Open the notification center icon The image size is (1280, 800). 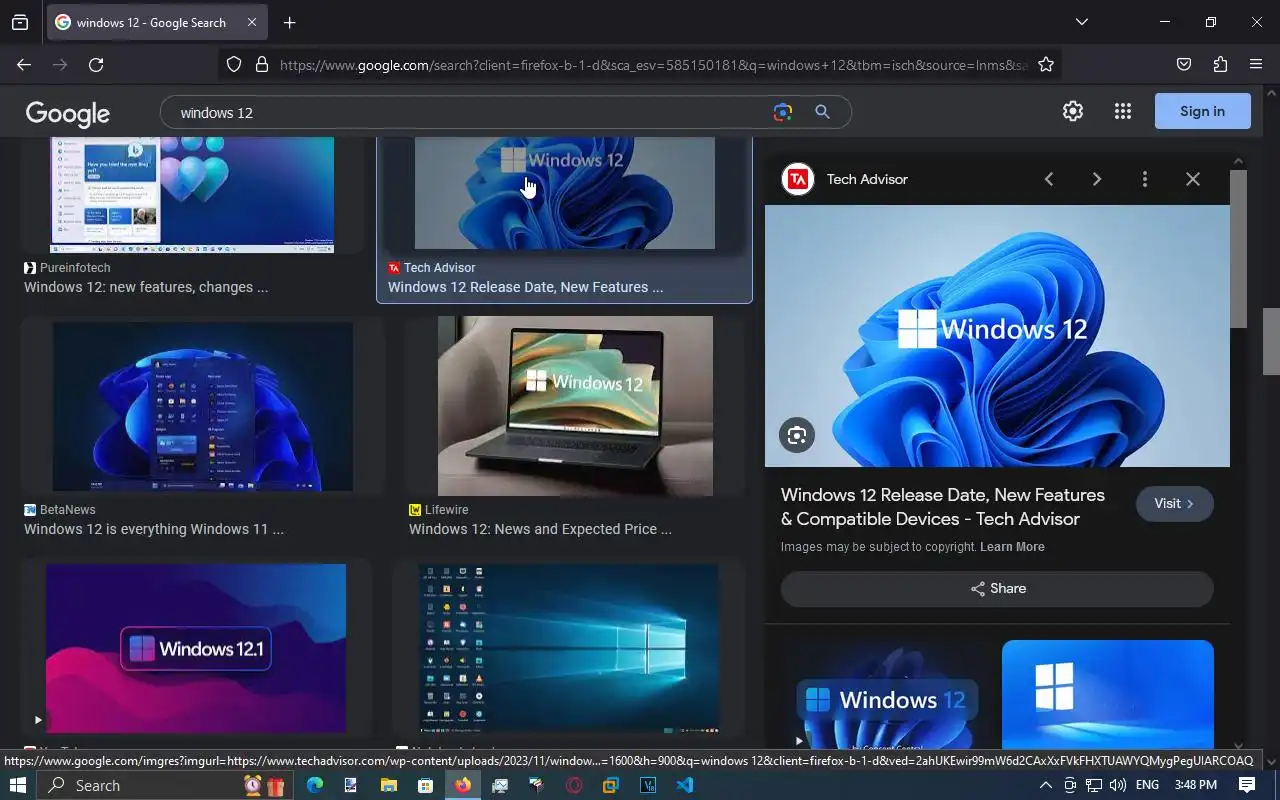pyautogui.click(x=1247, y=785)
